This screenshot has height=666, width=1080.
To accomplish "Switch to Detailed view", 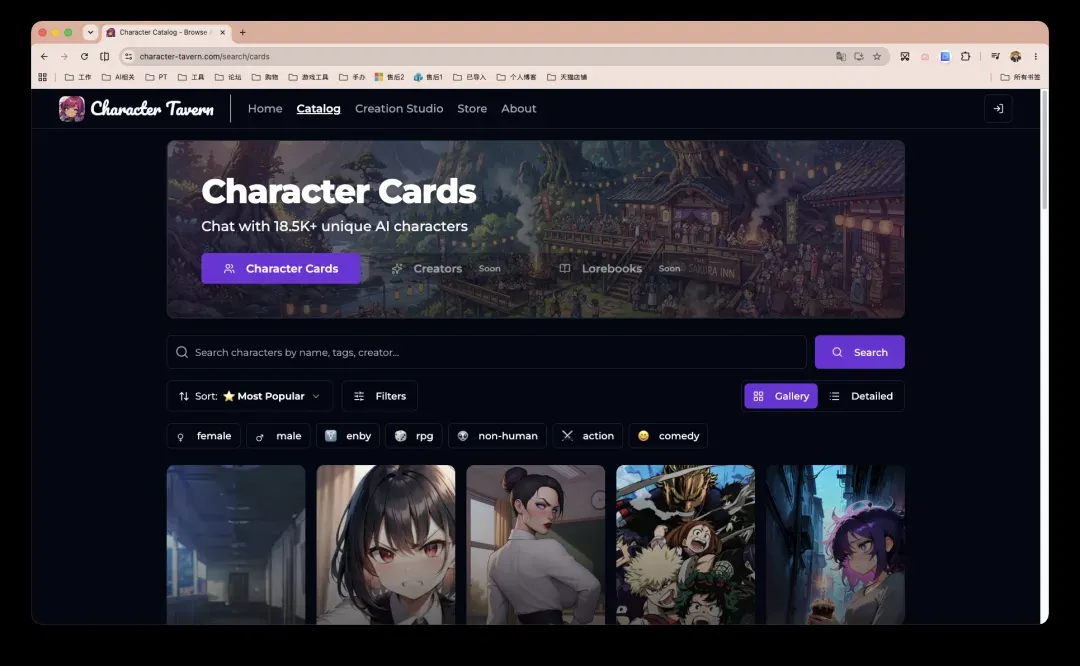I will point(861,396).
